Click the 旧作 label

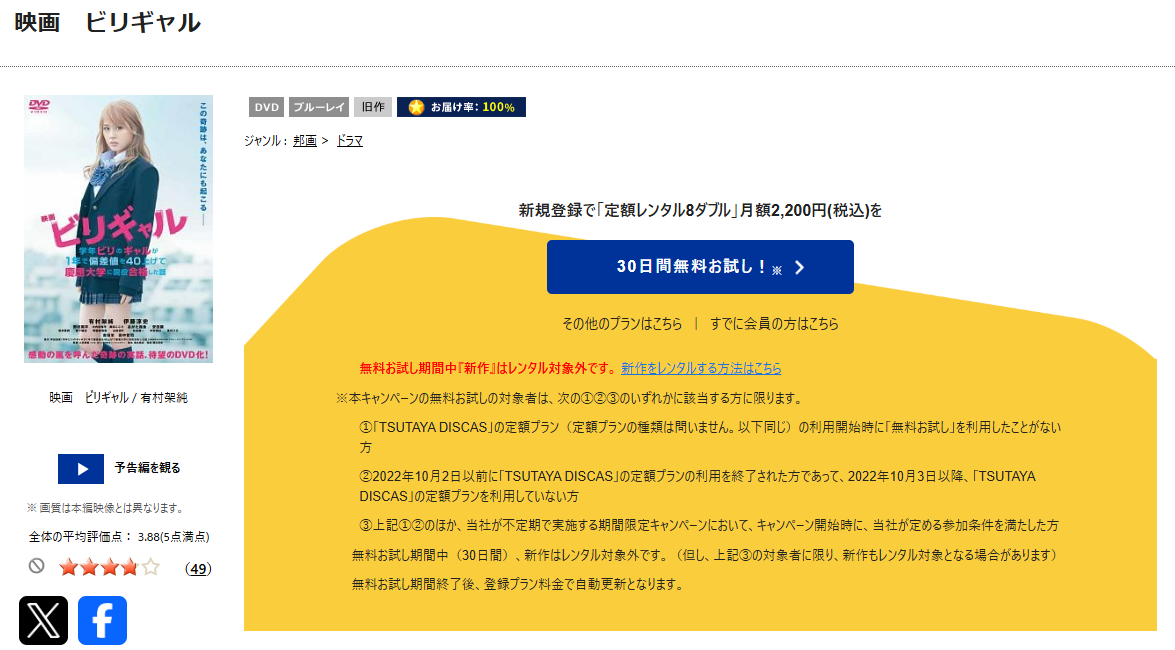coord(371,106)
